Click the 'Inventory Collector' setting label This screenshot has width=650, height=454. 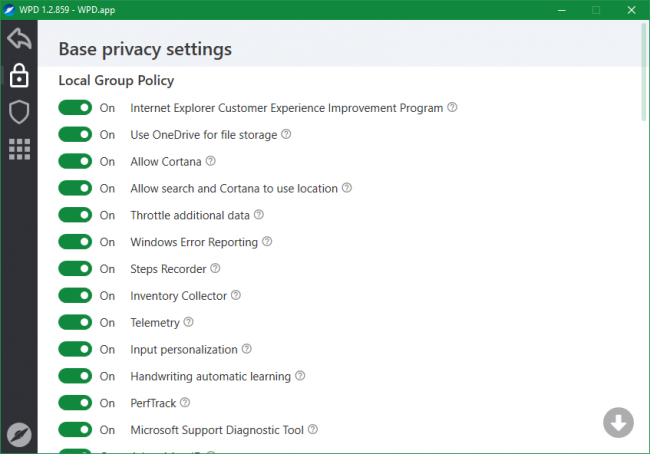pos(178,296)
